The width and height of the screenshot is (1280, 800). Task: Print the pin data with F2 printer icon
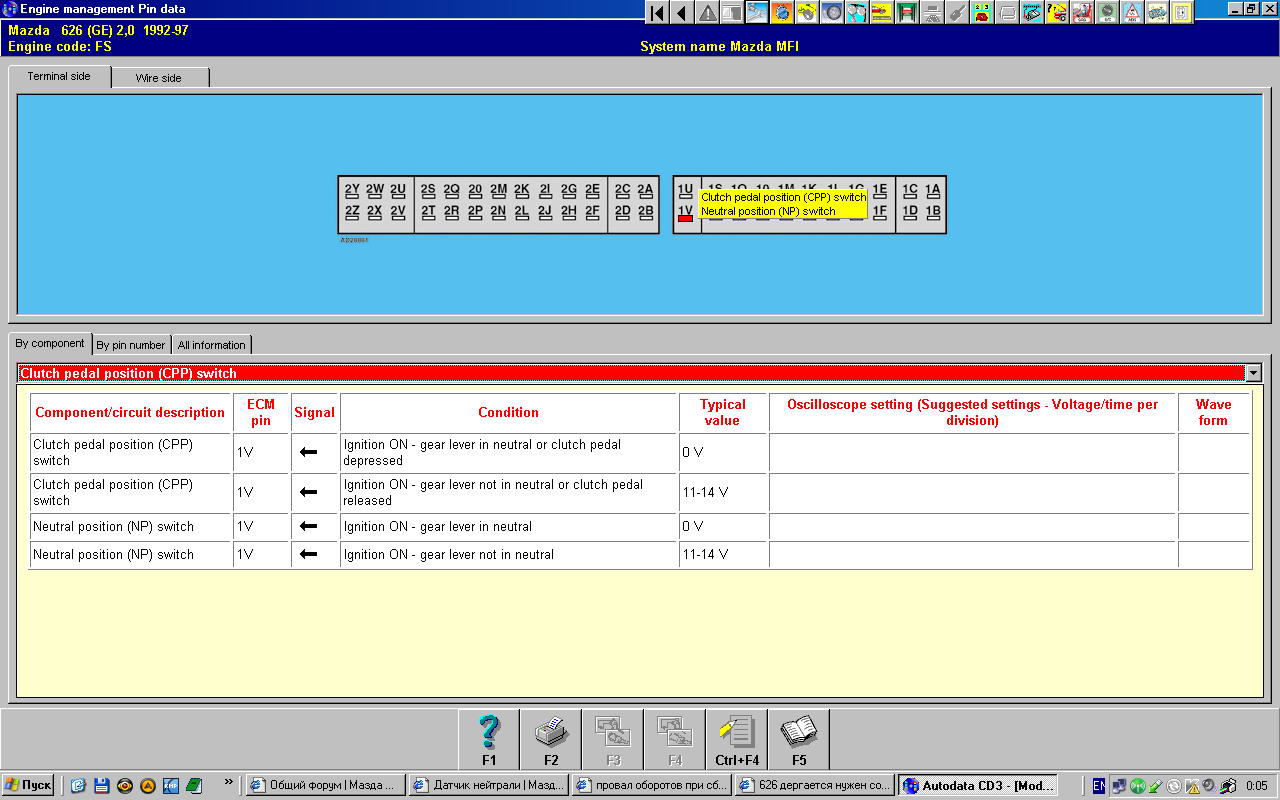pyautogui.click(x=551, y=739)
